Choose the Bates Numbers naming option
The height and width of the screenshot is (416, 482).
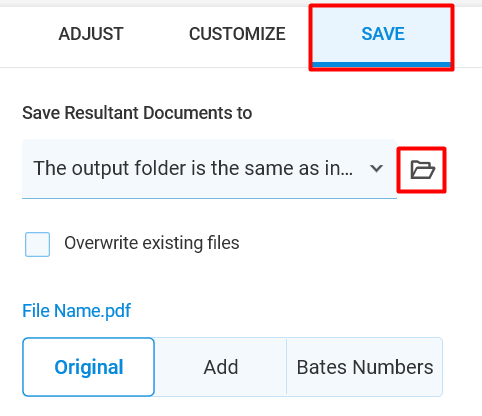pyautogui.click(x=365, y=367)
